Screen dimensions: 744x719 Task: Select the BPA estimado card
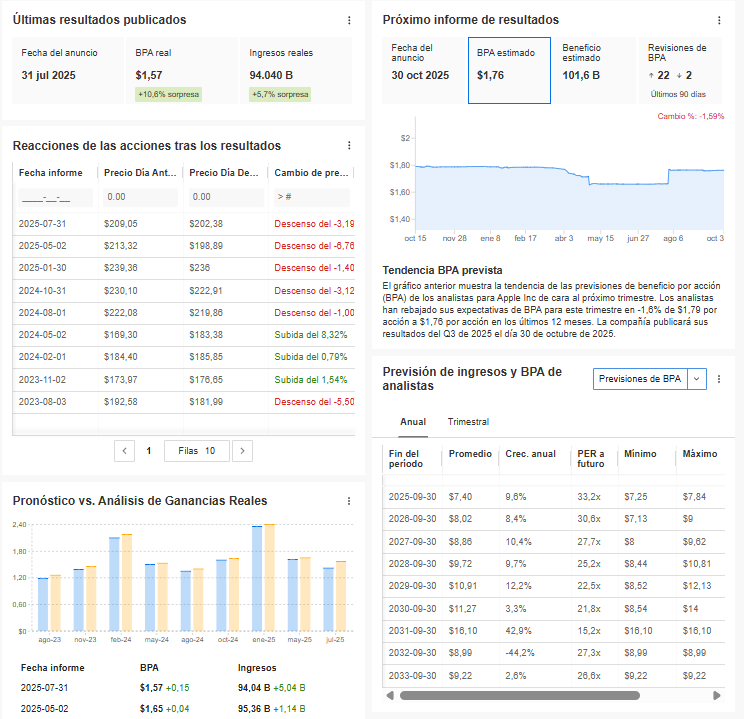(x=508, y=70)
